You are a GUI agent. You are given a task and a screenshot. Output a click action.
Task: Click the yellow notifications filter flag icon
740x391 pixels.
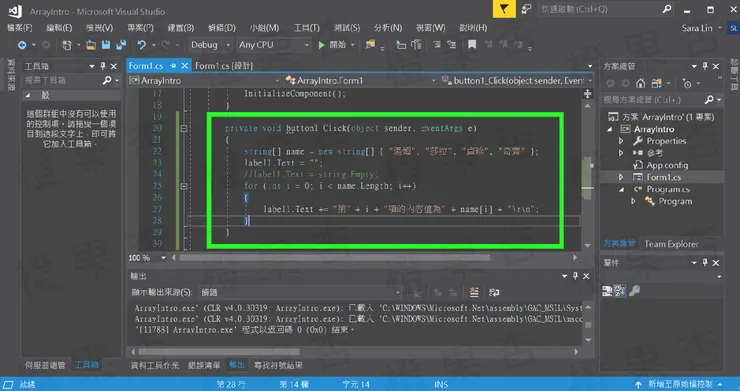(x=504, y=9)
